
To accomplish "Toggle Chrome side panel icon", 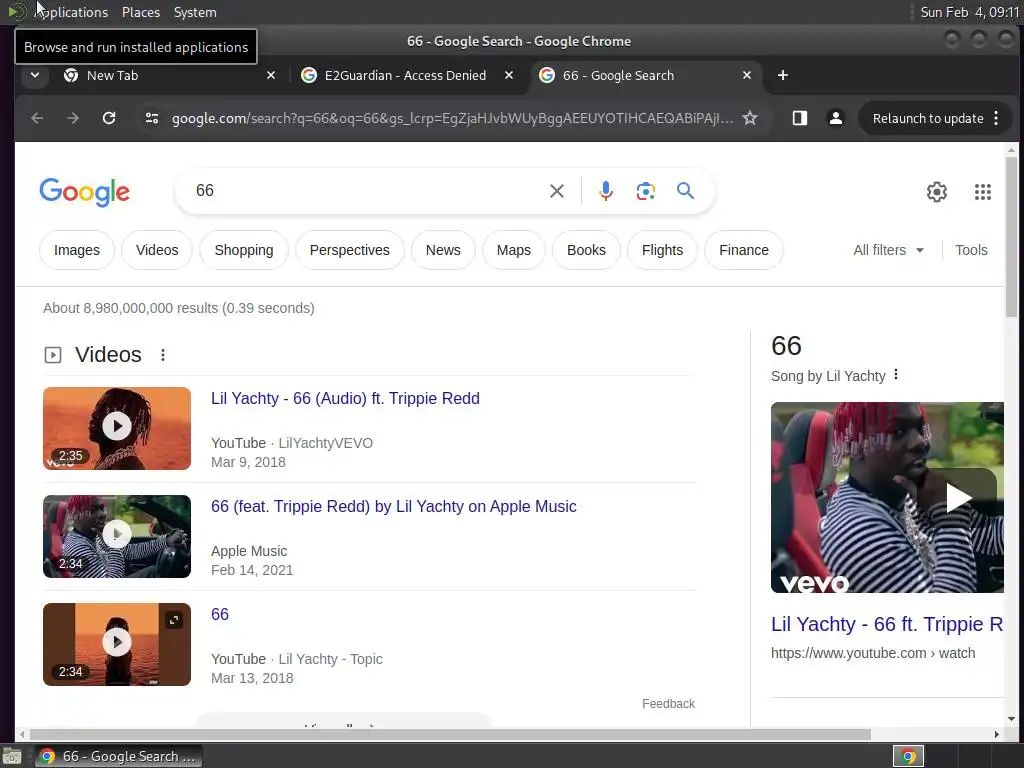I will 799,118.
